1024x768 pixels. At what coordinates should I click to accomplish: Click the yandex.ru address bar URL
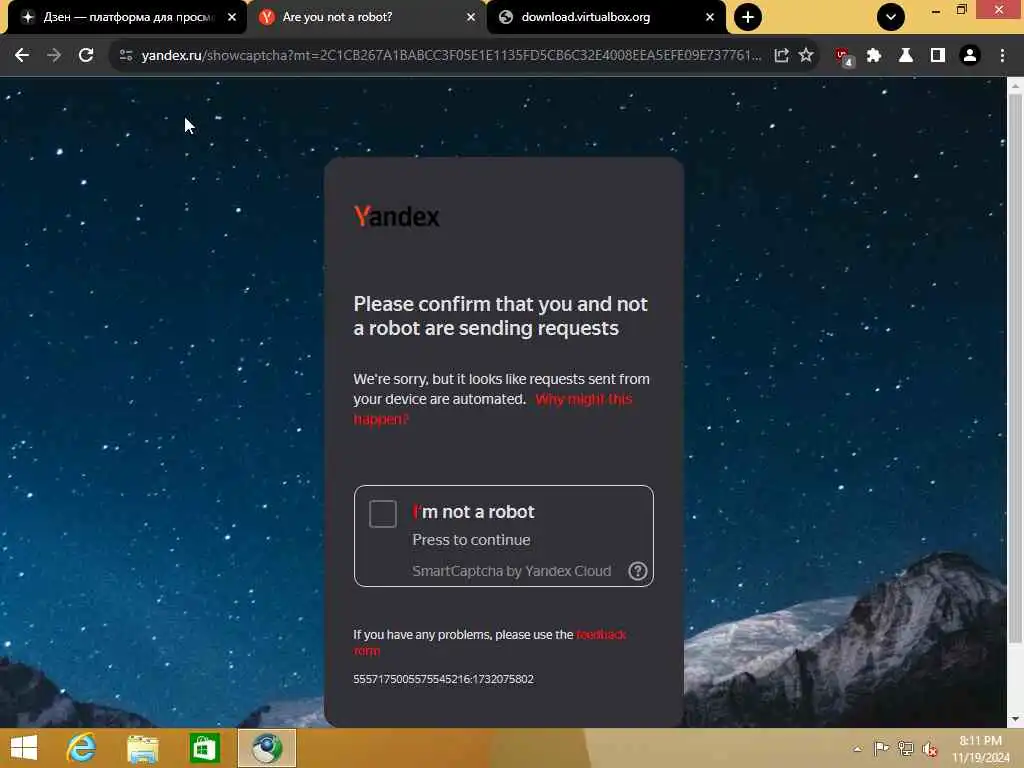click(451, 56)
